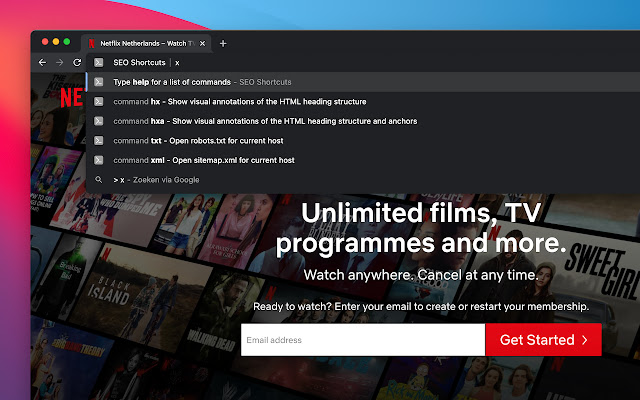The image size is (640, 400).
Task: Reload the page with the refresh icon
Action: click(77, 62)
